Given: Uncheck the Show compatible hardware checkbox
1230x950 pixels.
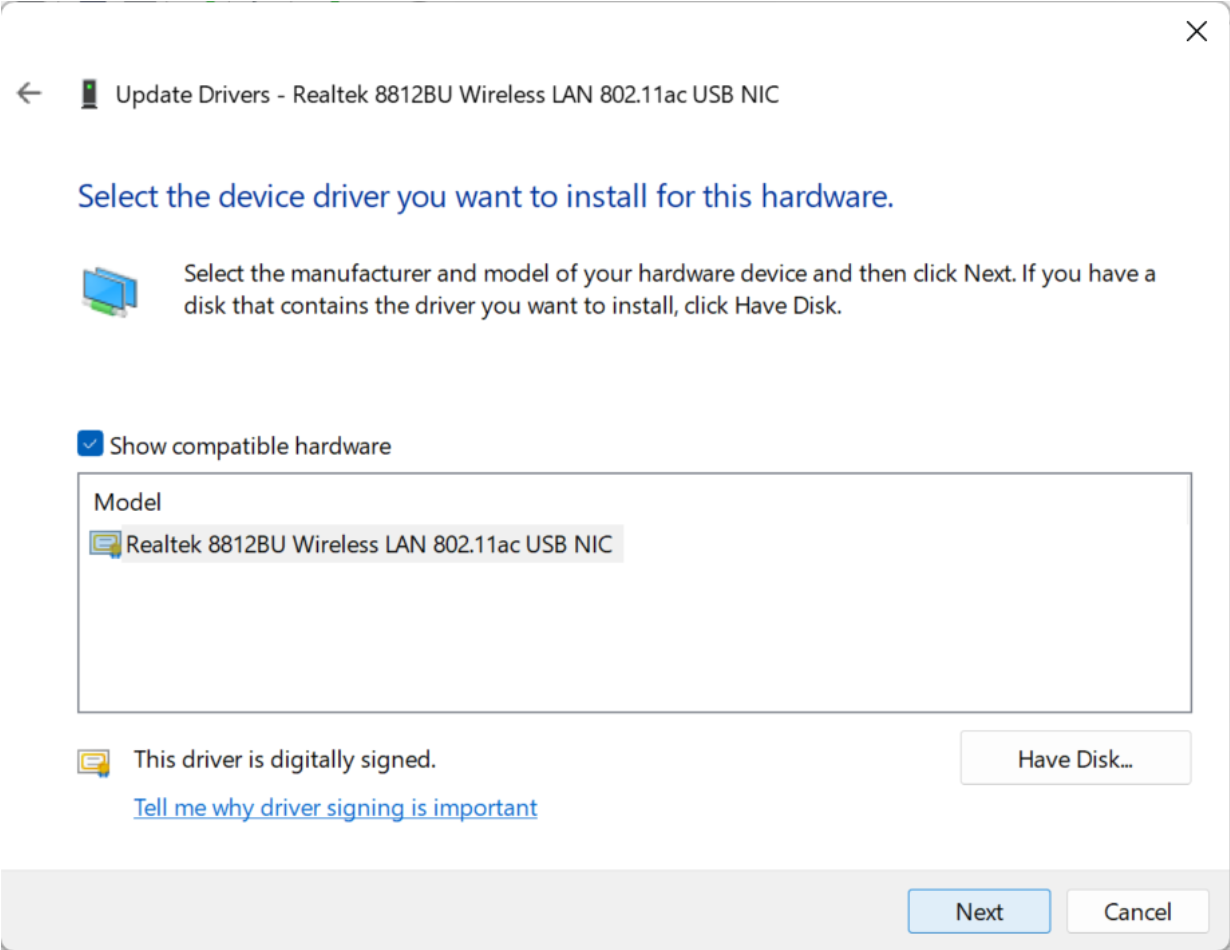Looking at the screenshot, I should tap(90, 445).
